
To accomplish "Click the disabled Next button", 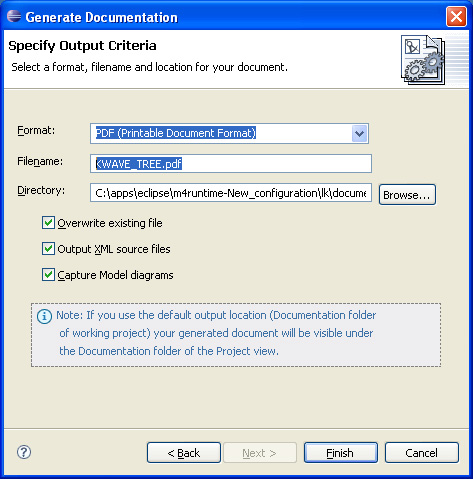I will coord(260,453).
